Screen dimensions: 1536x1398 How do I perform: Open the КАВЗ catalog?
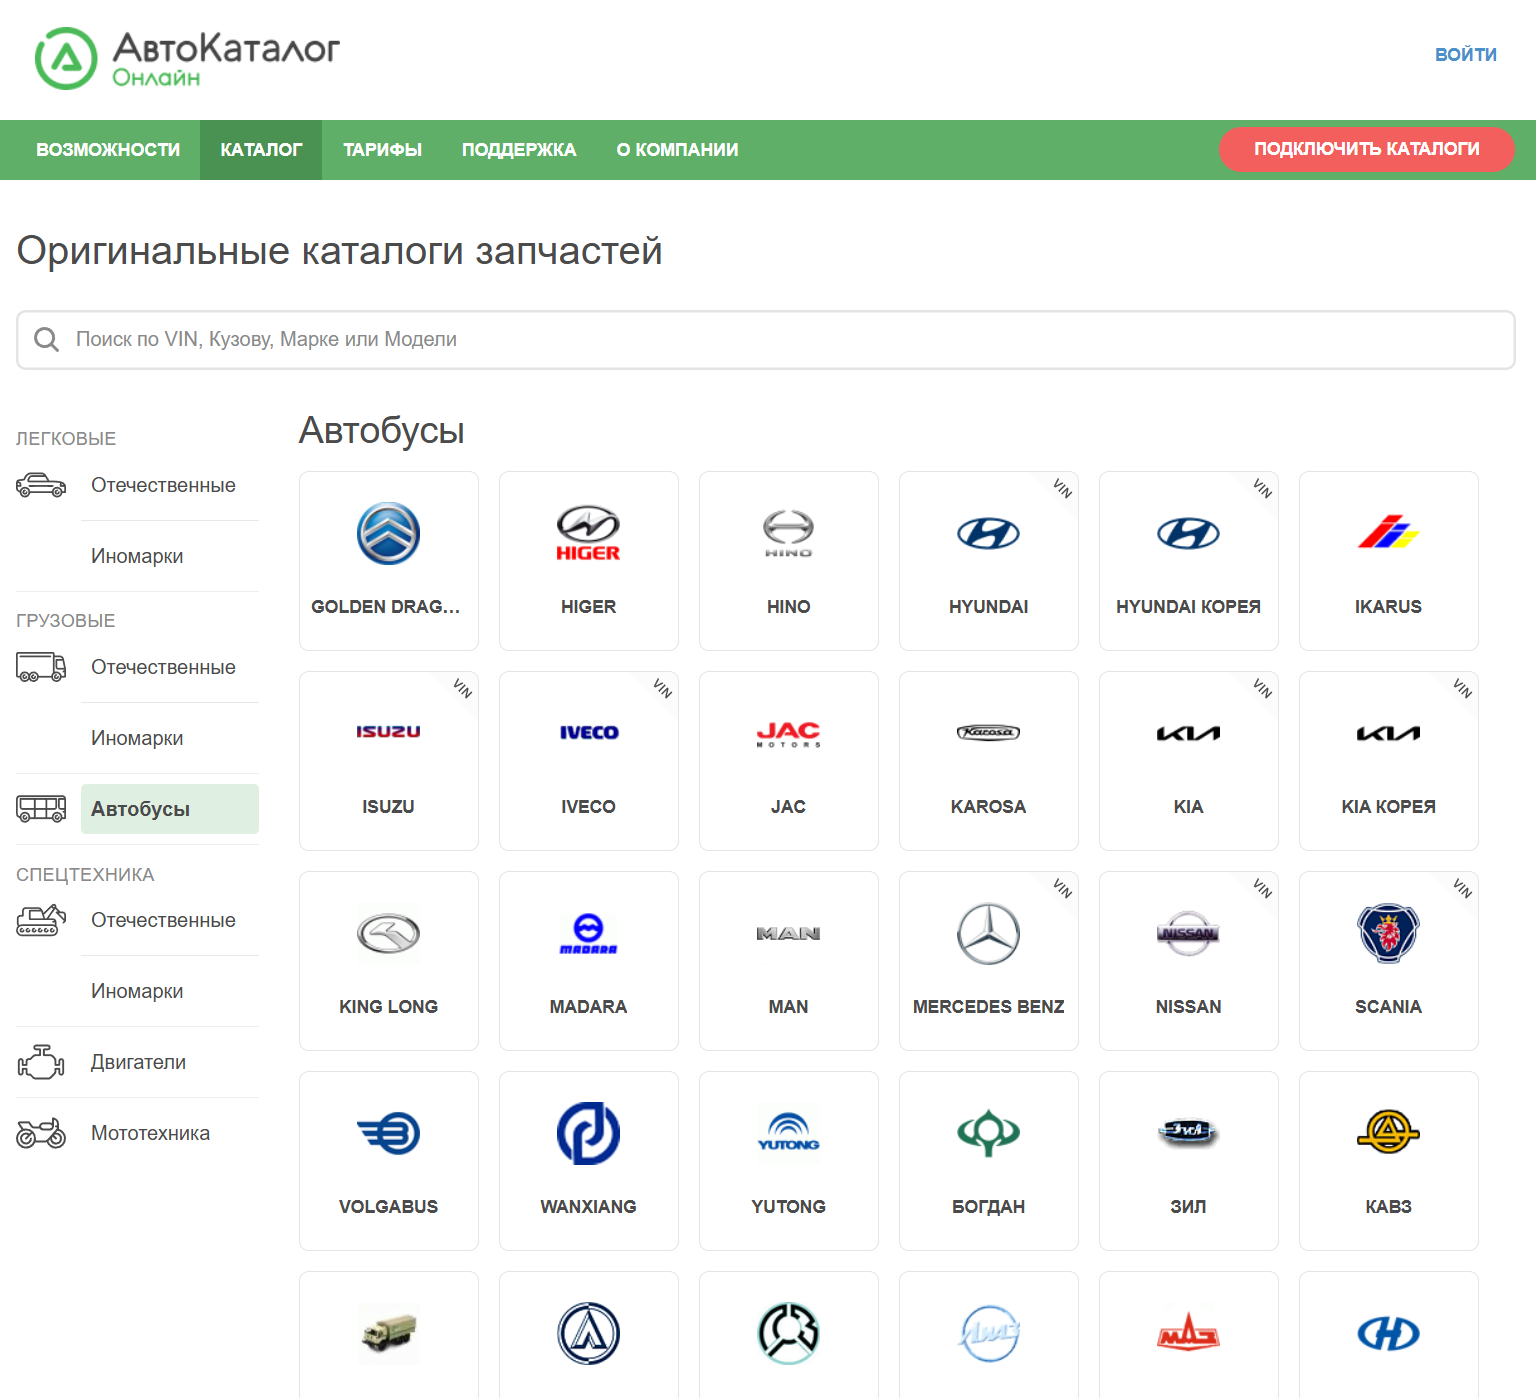[1389, 1161]
